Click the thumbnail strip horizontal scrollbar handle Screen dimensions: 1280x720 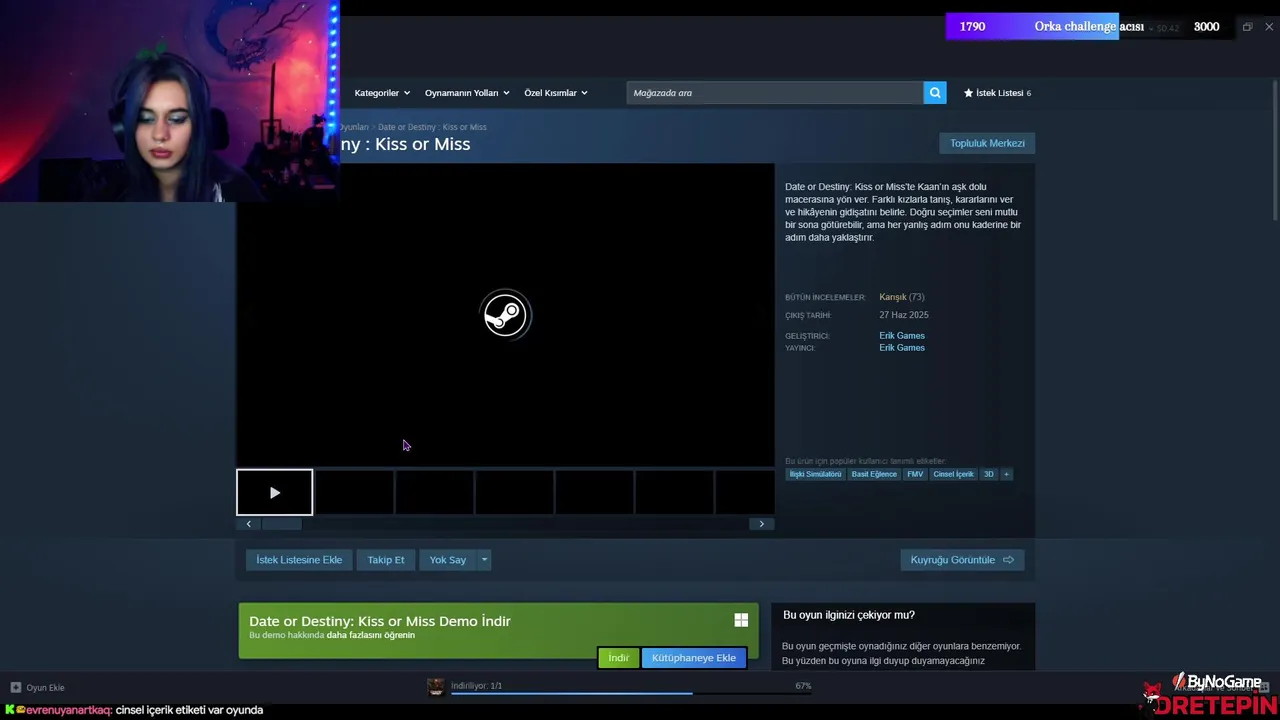pos(280,524)
